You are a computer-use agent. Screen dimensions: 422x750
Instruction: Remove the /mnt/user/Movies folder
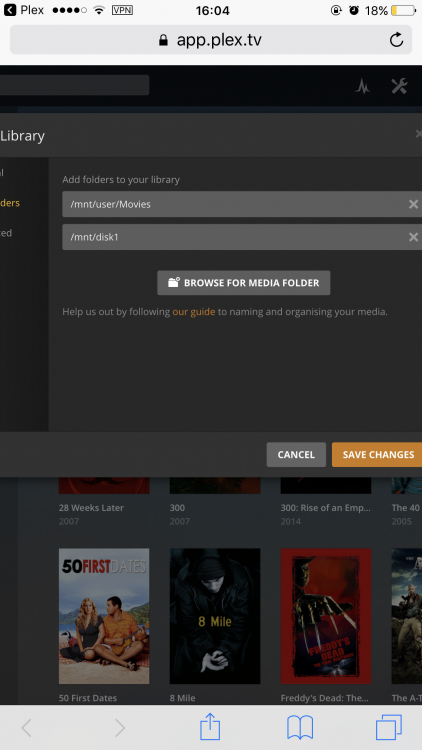(x=413, y=204)
